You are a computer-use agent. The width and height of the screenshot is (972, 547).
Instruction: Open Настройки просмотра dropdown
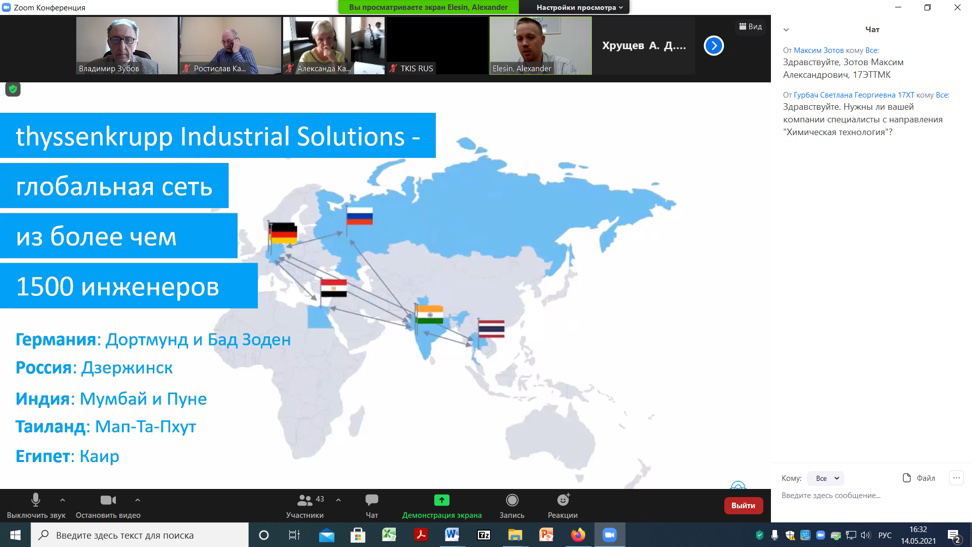click(x=579, y=7)
